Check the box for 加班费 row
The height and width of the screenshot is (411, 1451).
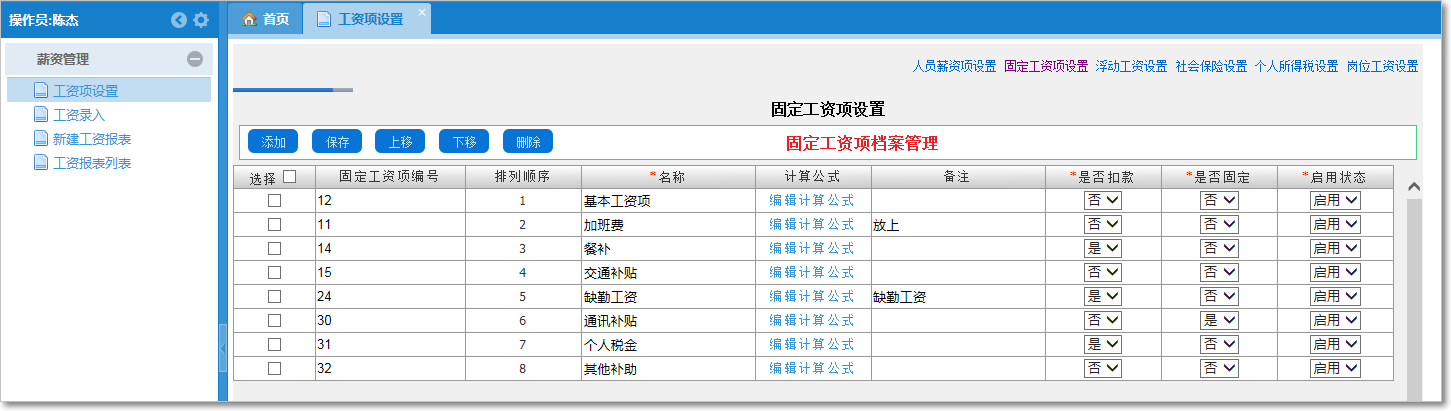coord(274,225)
